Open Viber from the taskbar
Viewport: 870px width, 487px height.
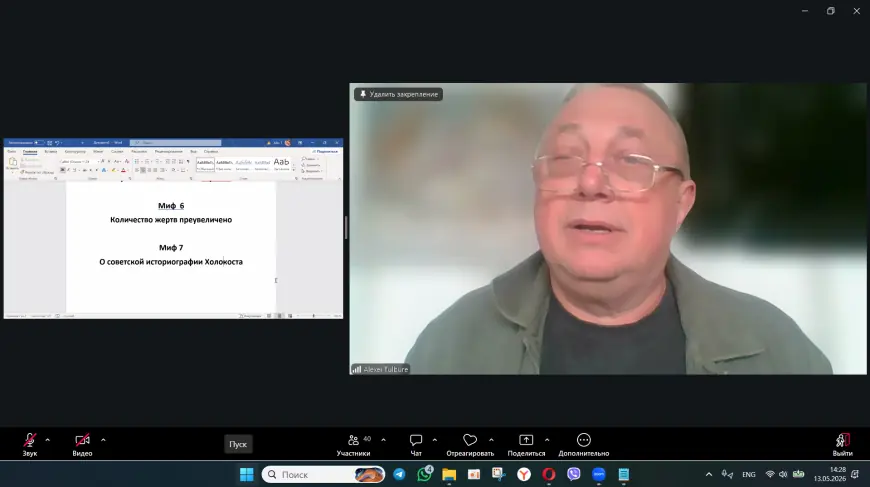click(x=574, y=474)
